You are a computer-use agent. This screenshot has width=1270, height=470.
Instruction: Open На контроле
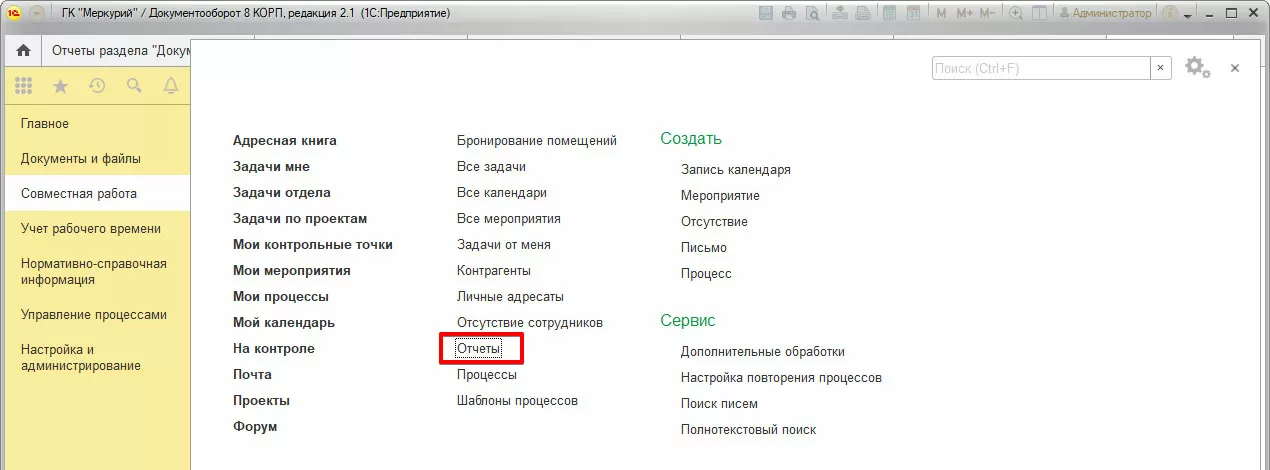[x=274, y=349]
